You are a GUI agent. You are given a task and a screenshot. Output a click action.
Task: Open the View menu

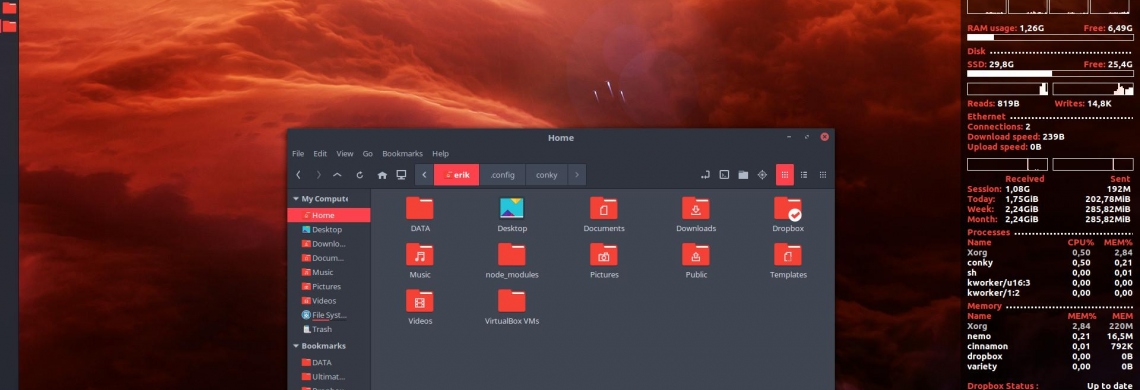tap(345, 154)
